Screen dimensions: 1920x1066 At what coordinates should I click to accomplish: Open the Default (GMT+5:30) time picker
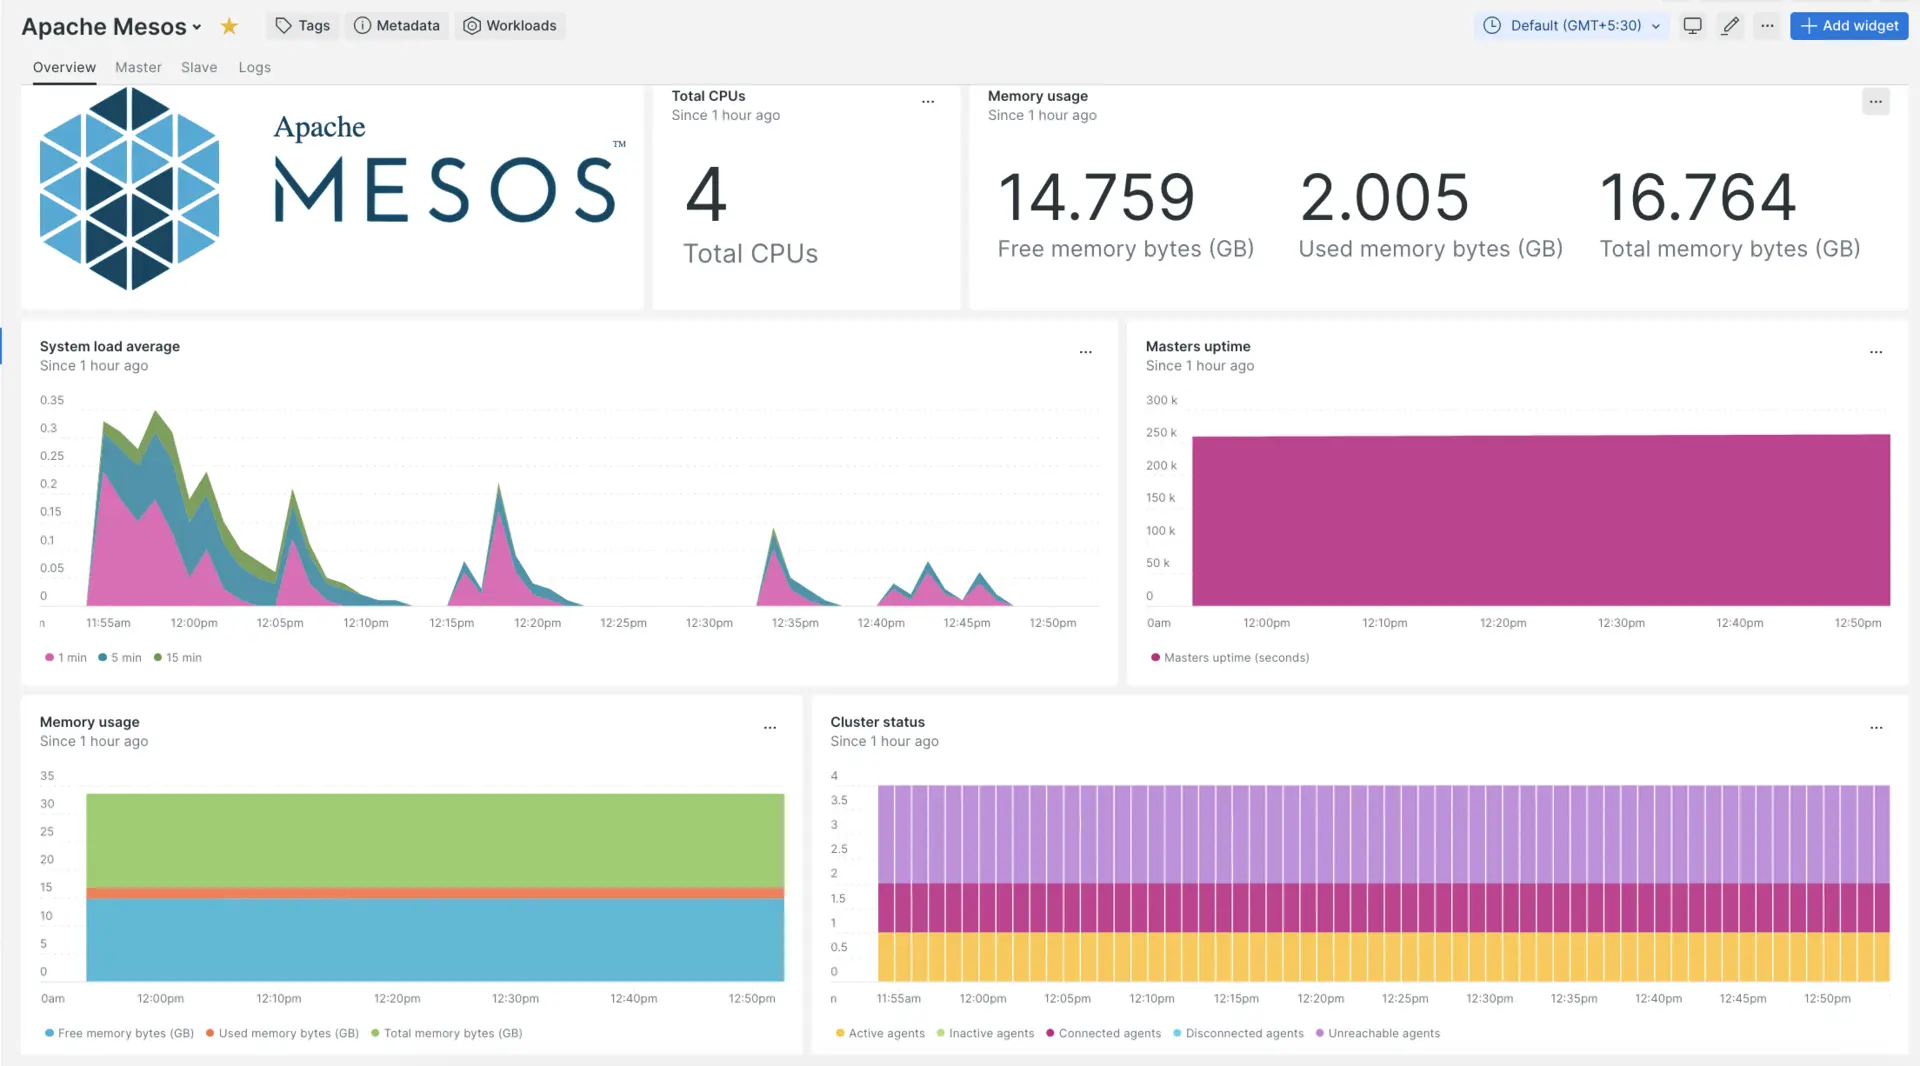pos(1570,26)
